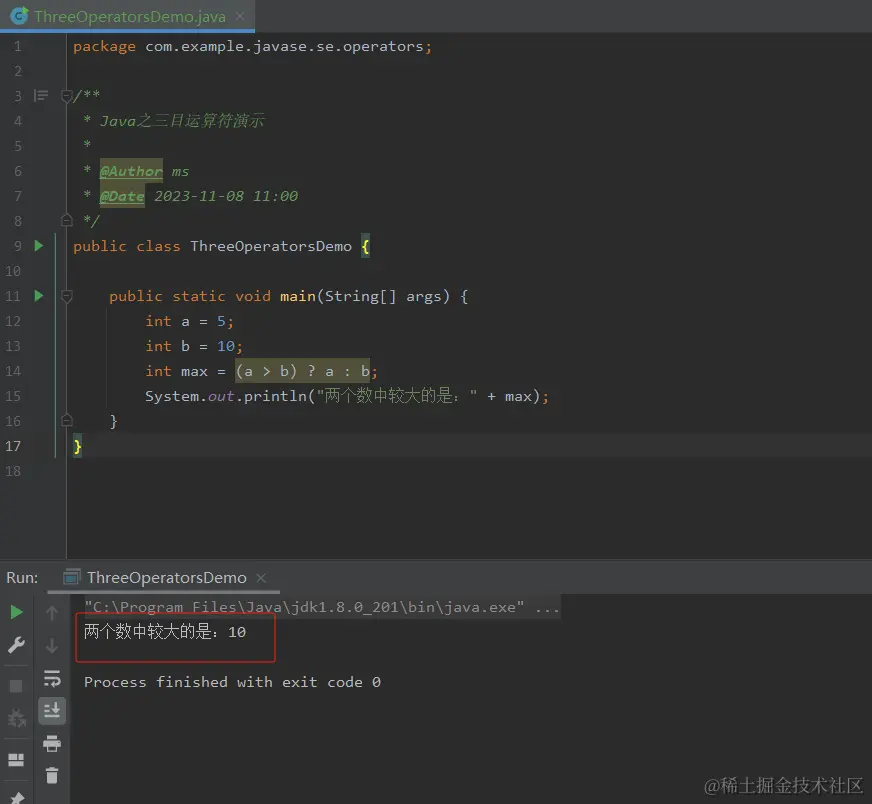This screenshot has height=804, width=872.
Task: Open the ThreeOperatorsDemo.java editor tab
Action: tap(129, 17)
